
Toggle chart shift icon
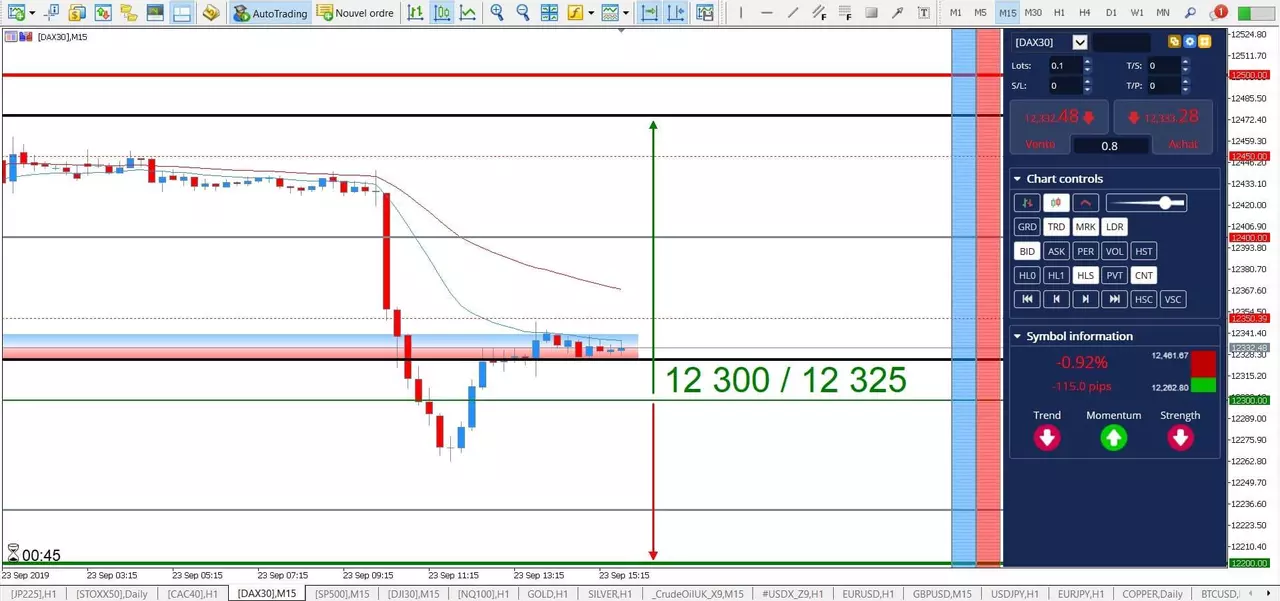tap(676, 13)
